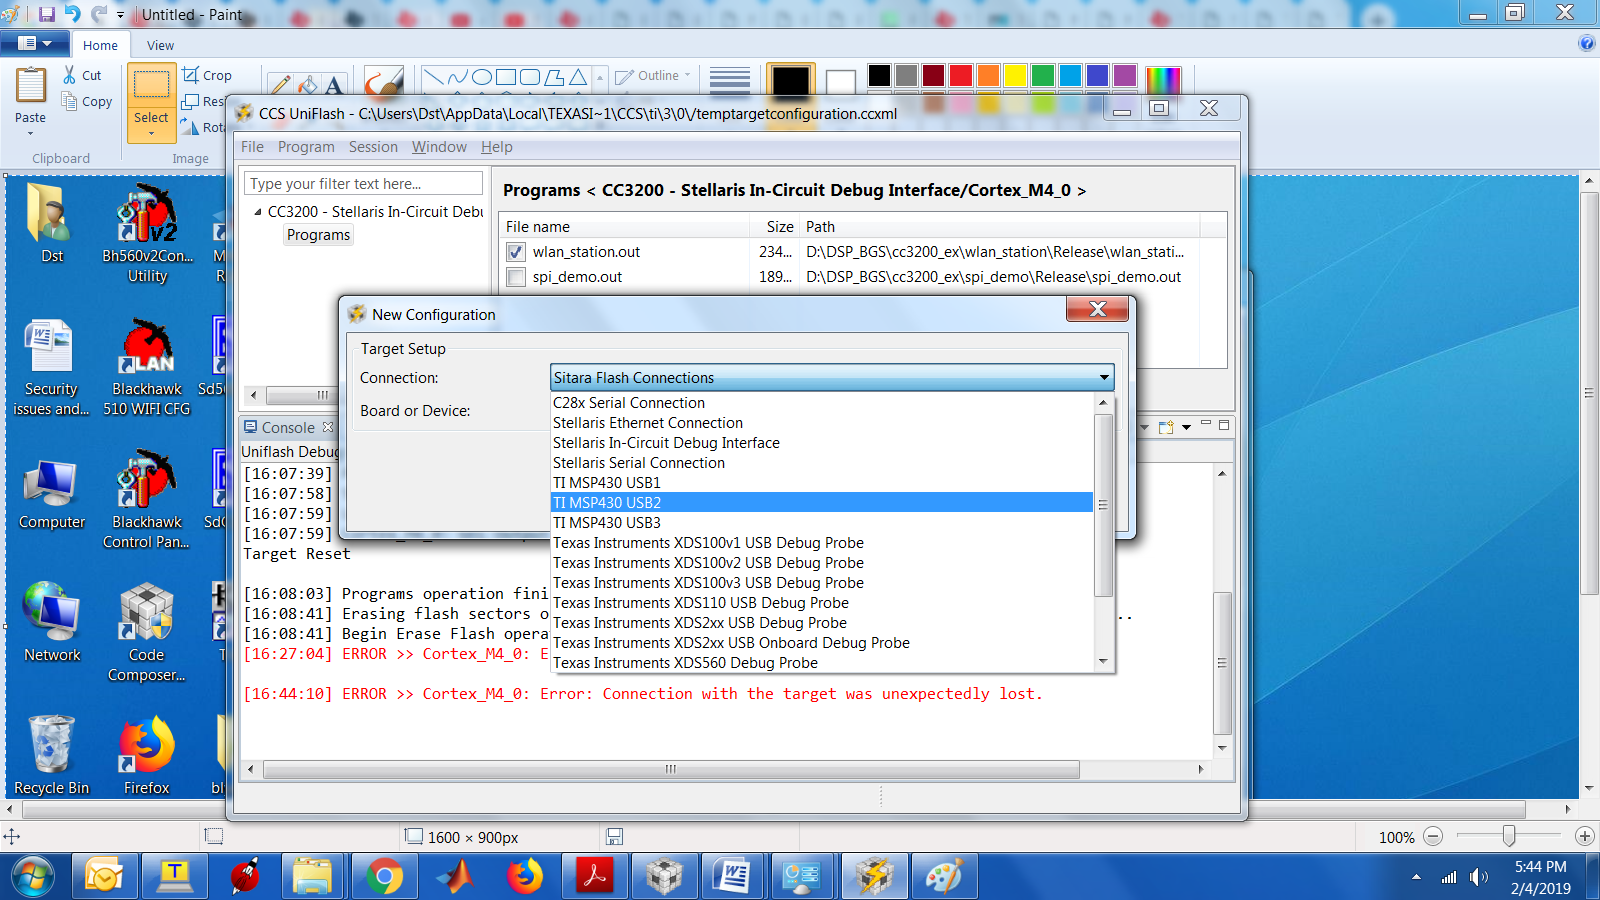1600x900 pixels.
Task: Zoom in with the plus button in Paint
Action: click(x=1584, y=836)
